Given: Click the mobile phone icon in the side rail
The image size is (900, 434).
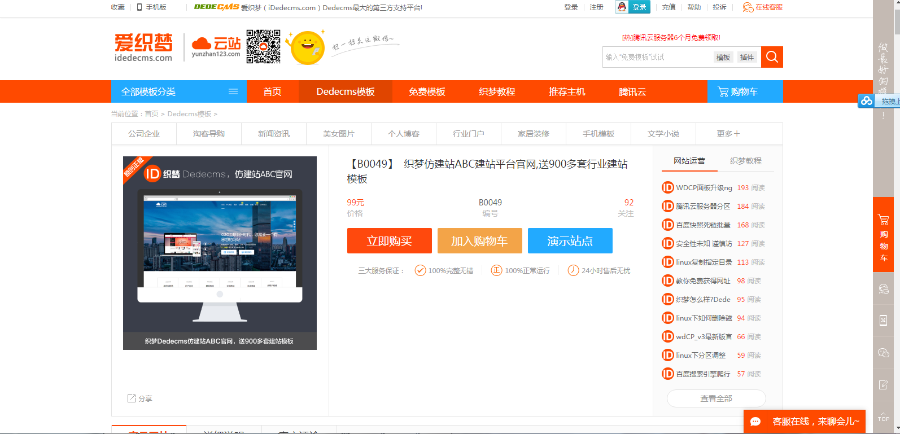Looking at the screenshot, I should pyautogui.click(x=884, y=320).
